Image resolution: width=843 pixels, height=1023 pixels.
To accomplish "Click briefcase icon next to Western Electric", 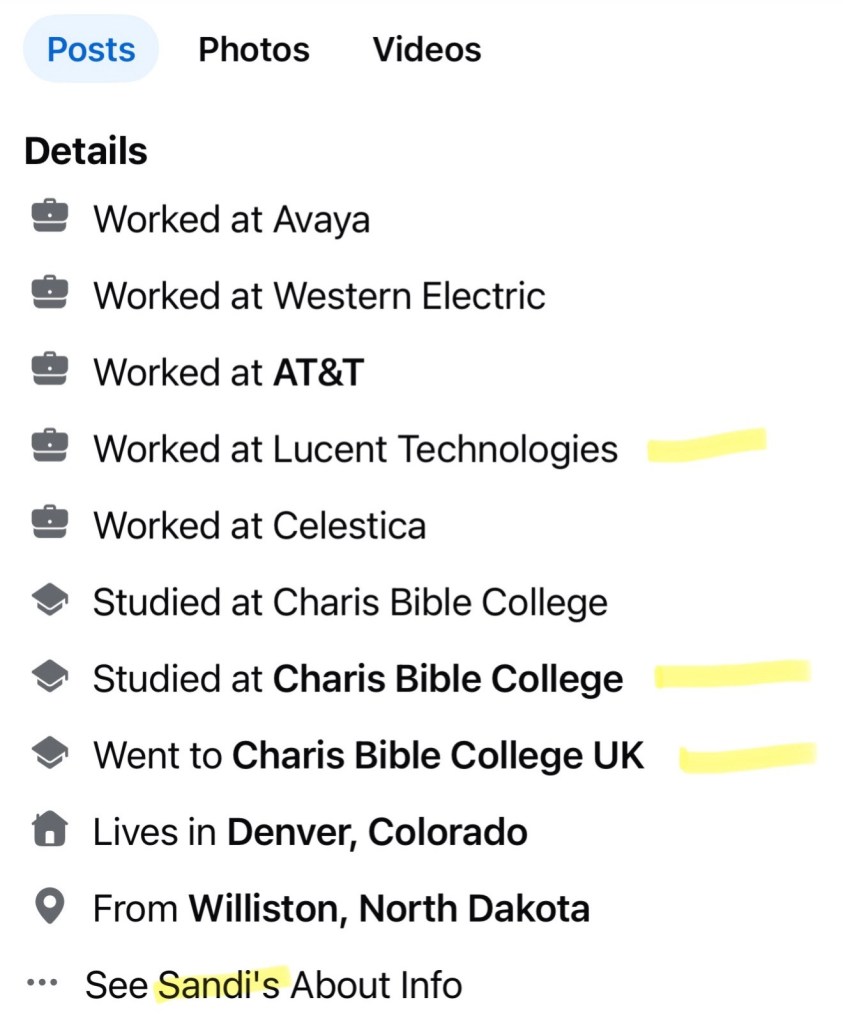I will pos(49,294).
